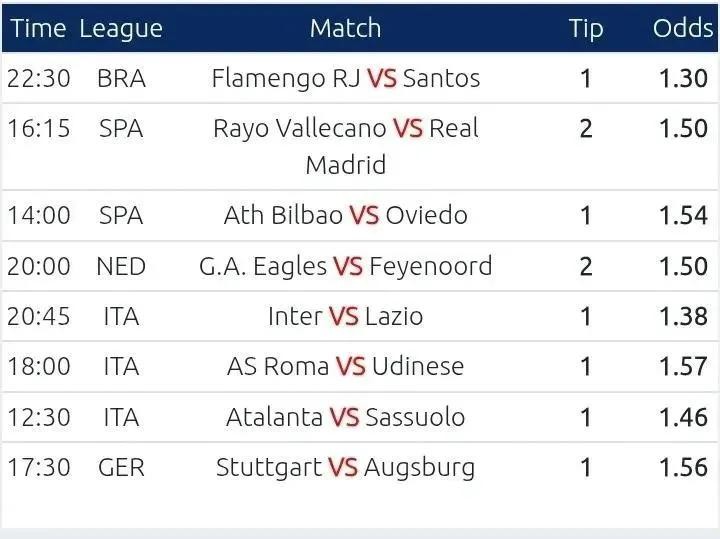The image size is (720, 539).
Task: Click the Tip column header
Action: coord(586,28)
